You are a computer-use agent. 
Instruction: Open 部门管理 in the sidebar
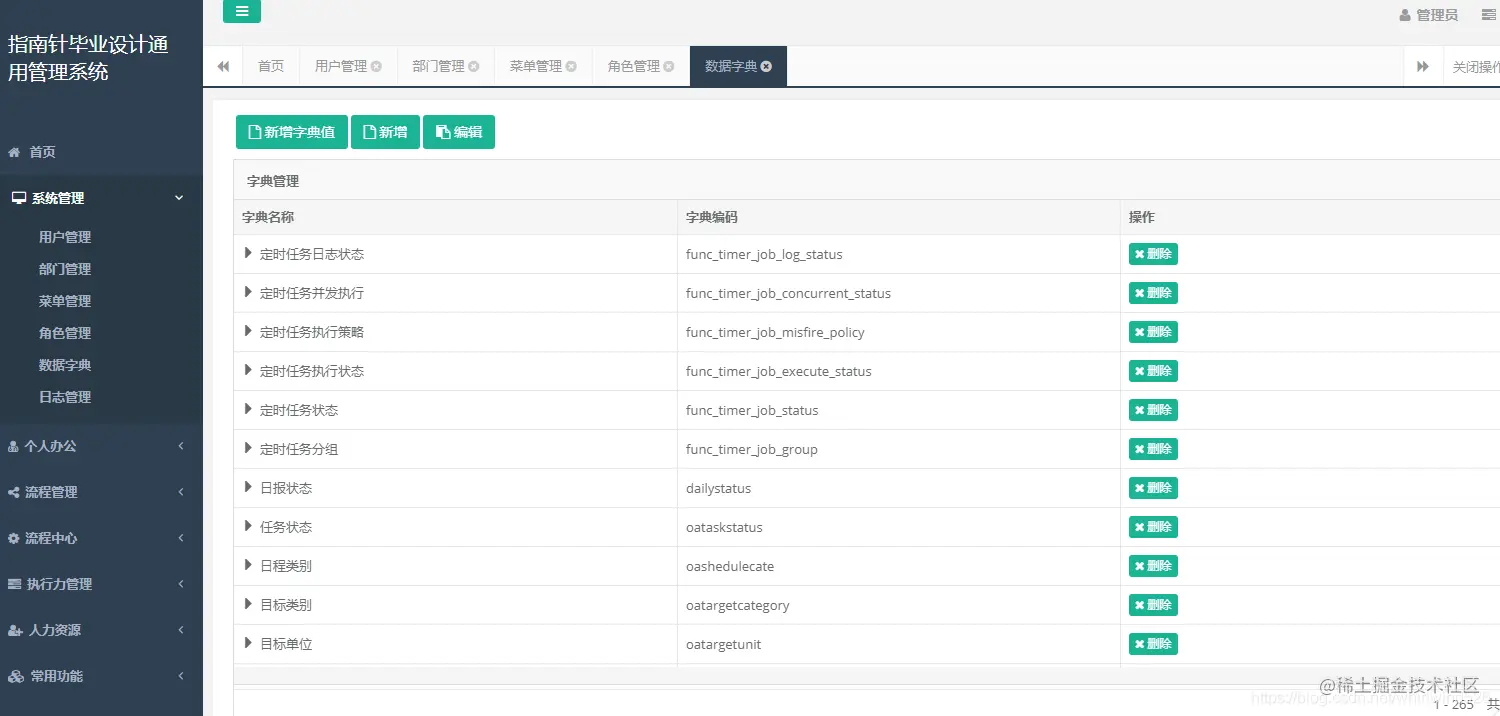click(65, 269)
